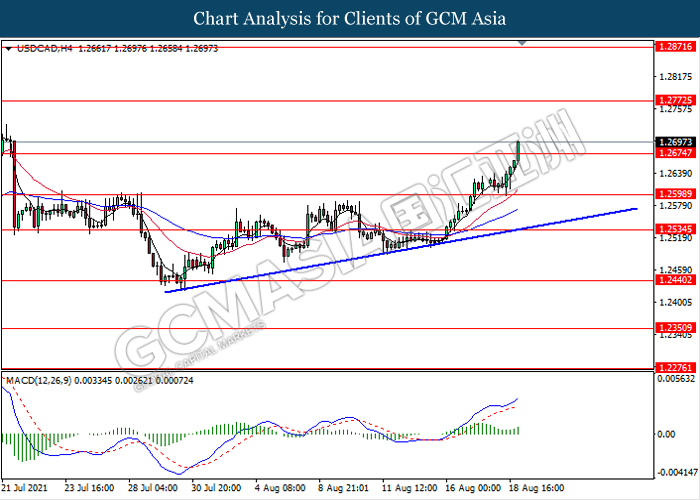Screen dimensions: 700x500
Task: Click the 1.24402 support price label
Action: point(668,281)
